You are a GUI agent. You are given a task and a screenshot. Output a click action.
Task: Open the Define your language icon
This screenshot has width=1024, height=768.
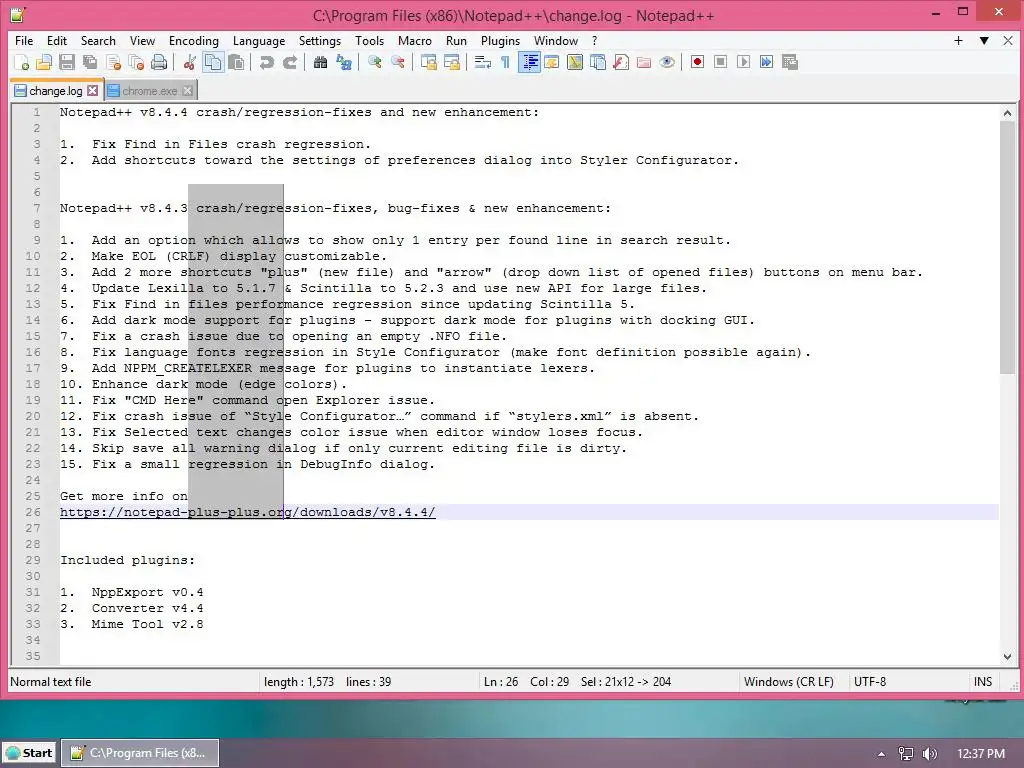552,62
